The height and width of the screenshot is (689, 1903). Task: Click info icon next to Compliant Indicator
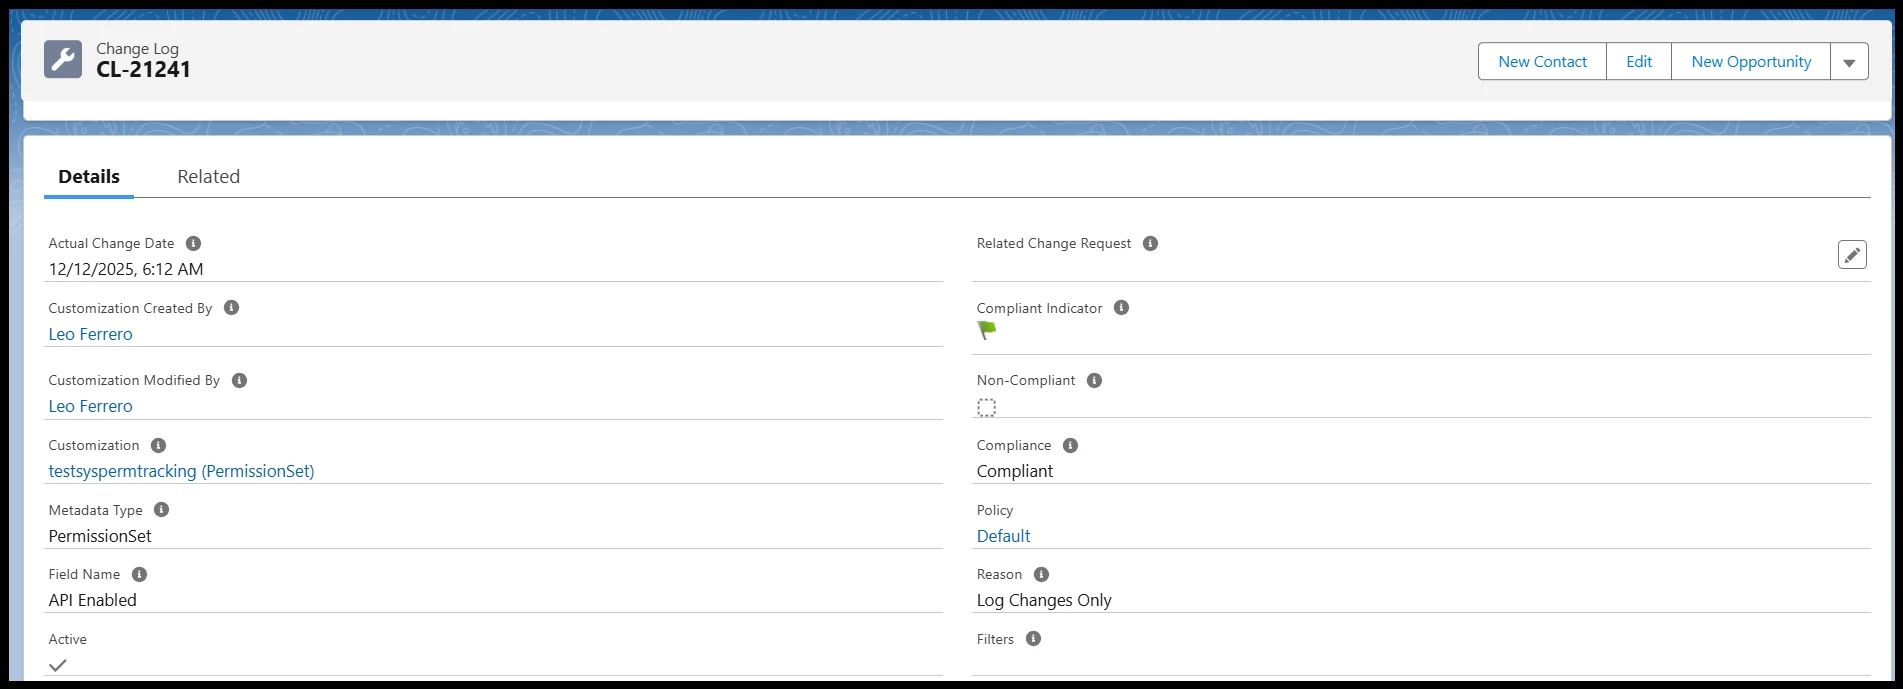pos(1121,308)
